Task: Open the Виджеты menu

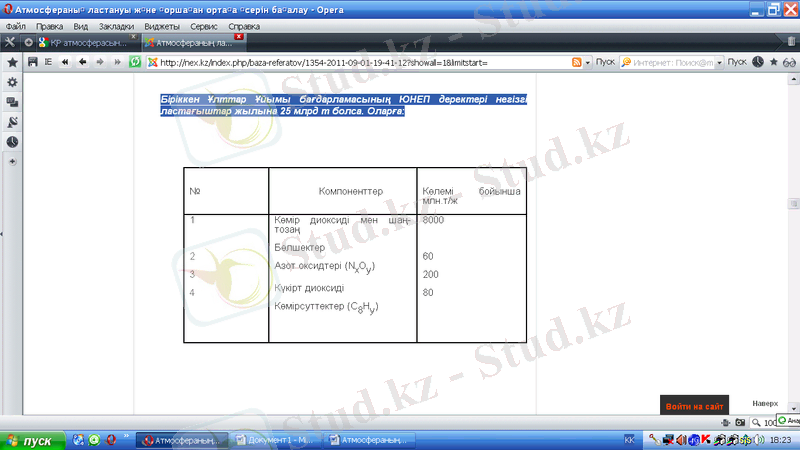Action: tap(162, 26)
